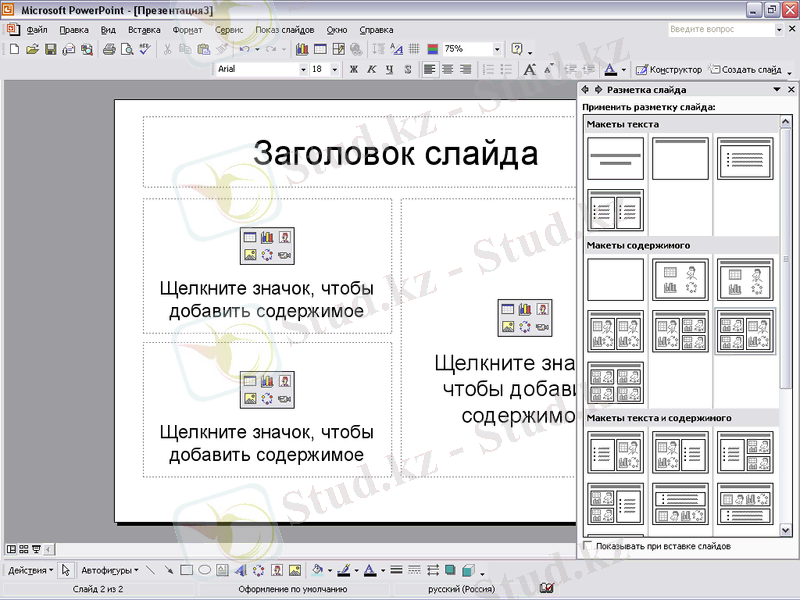Click the Print icon in the toolbar

tap(110, 49)
